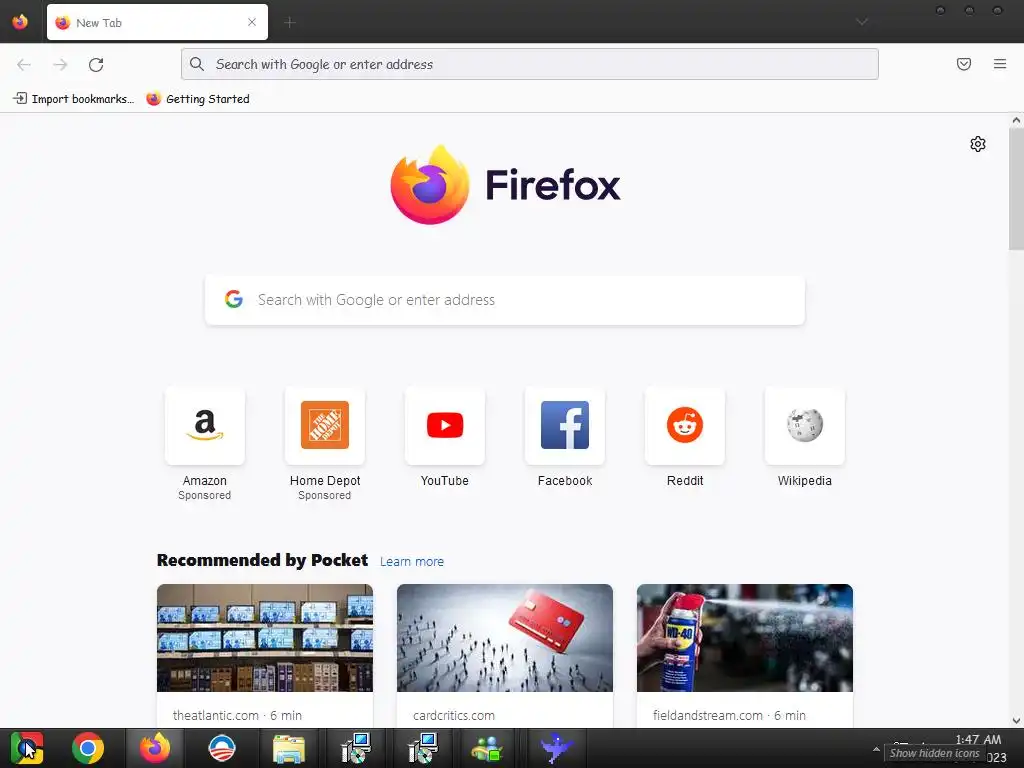Select the New Tab tab

pos(157,22)
